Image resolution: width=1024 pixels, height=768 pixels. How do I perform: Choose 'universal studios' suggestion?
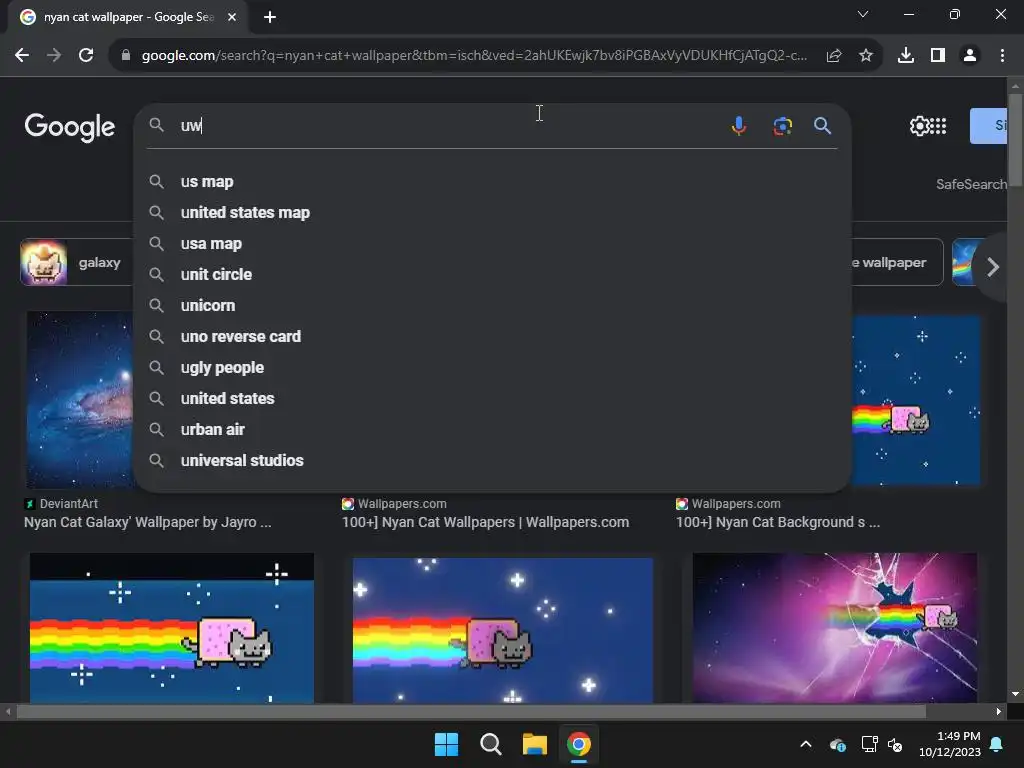(492, 460)
